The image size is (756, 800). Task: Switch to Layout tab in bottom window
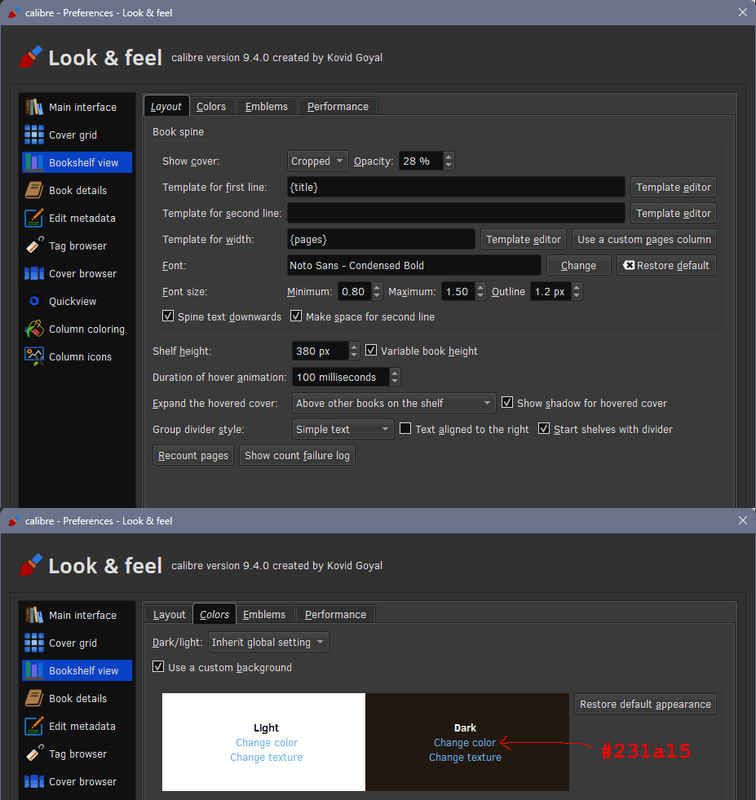pos(169,615)
